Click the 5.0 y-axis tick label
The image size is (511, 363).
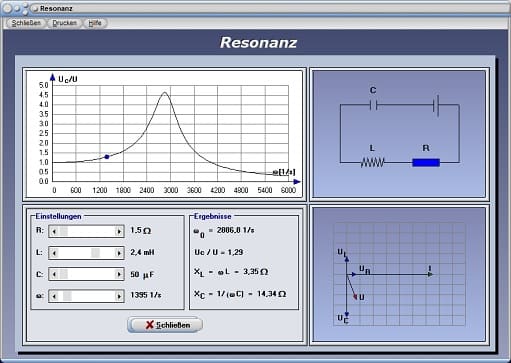pos(44,85)
